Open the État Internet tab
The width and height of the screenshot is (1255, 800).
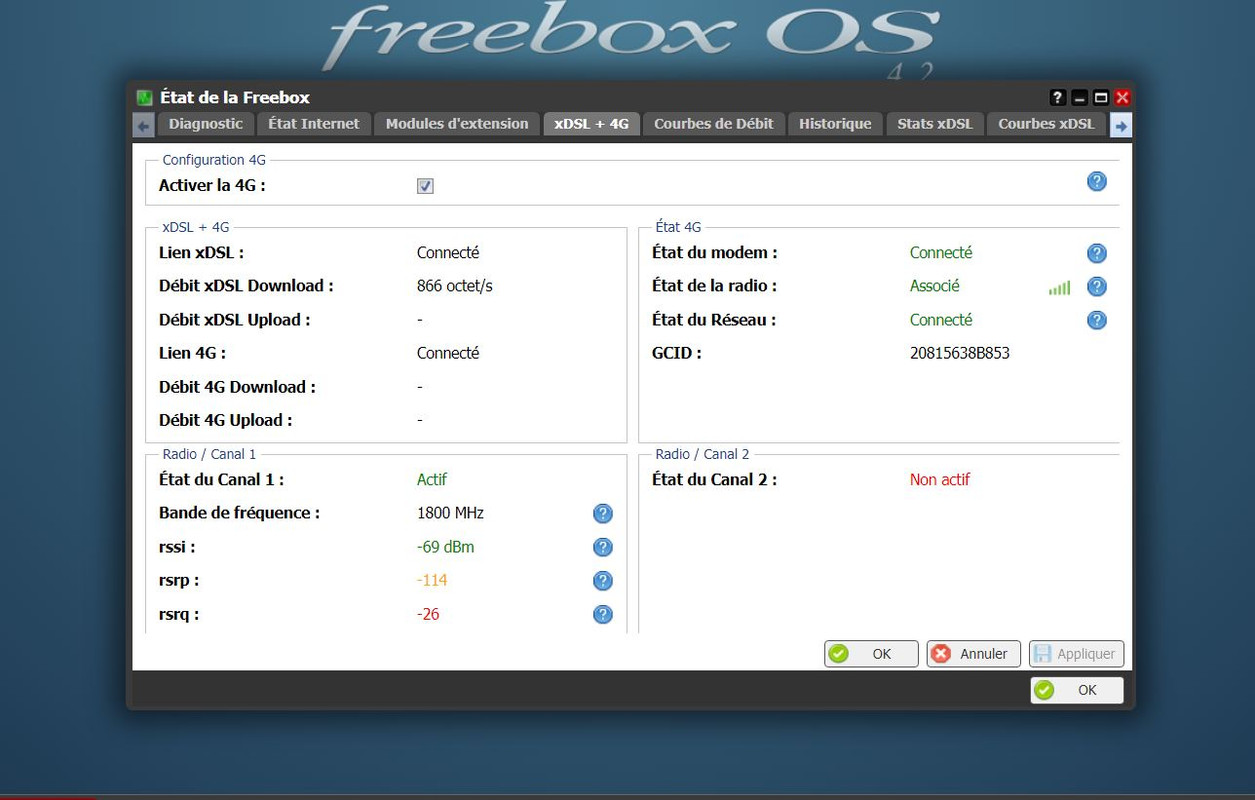[x=314, y=124]
